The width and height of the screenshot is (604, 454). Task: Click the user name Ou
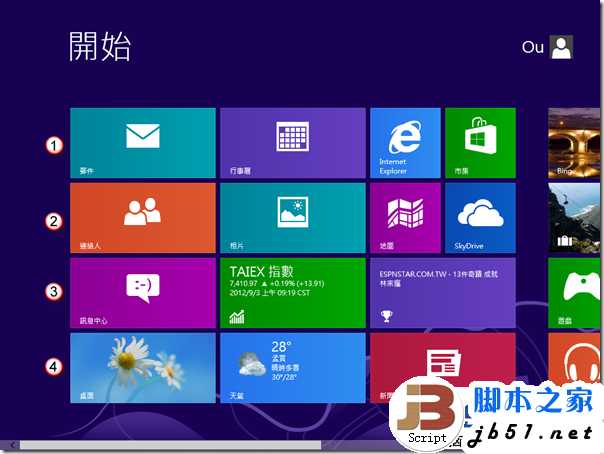click(x=533, y=47)
